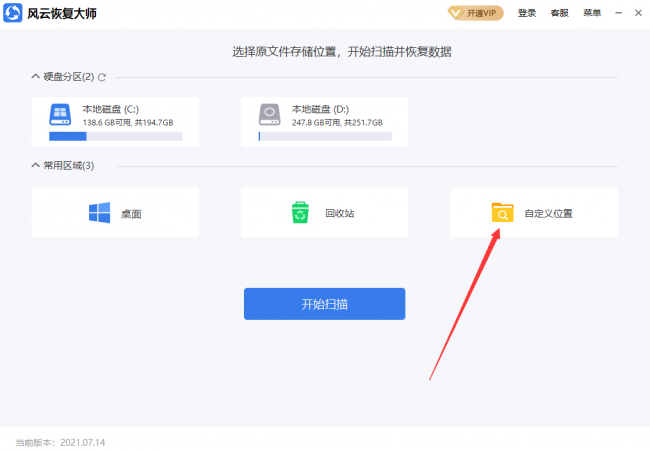Close the recovery app window
Viewport: 650px width, 451px height.
638,13
